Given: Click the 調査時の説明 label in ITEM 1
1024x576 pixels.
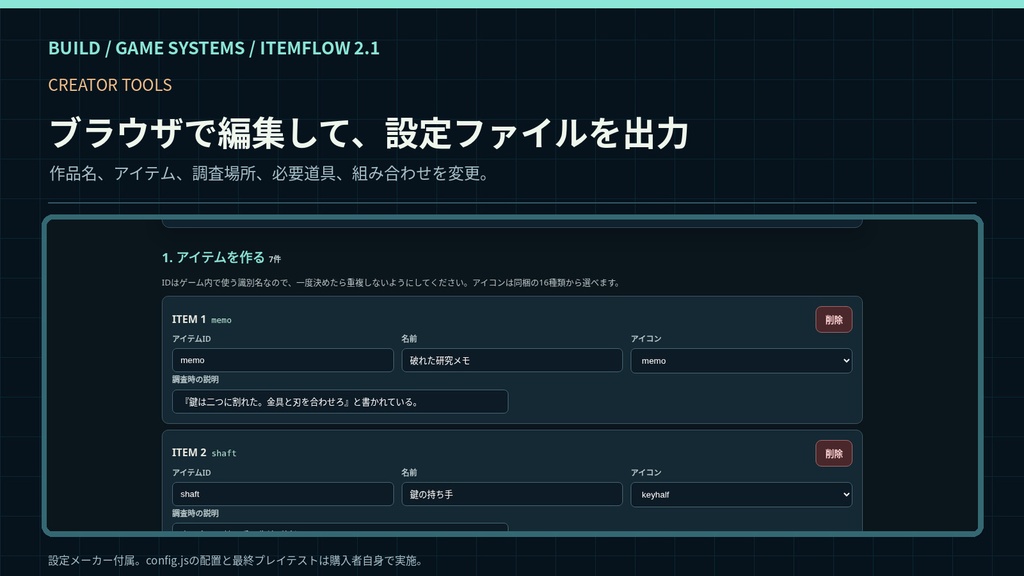Looking at the screenshot, I should click(195, 379).
